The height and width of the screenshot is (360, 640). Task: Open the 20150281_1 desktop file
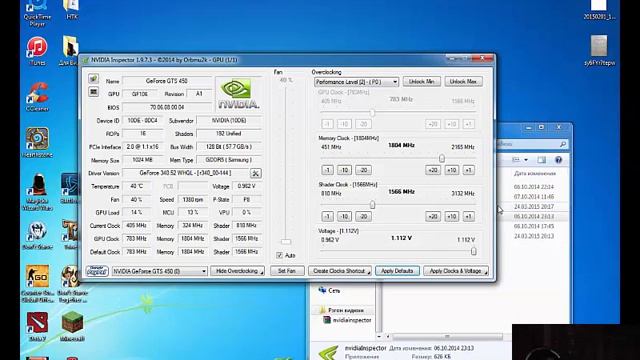click(x=599, y=10)
